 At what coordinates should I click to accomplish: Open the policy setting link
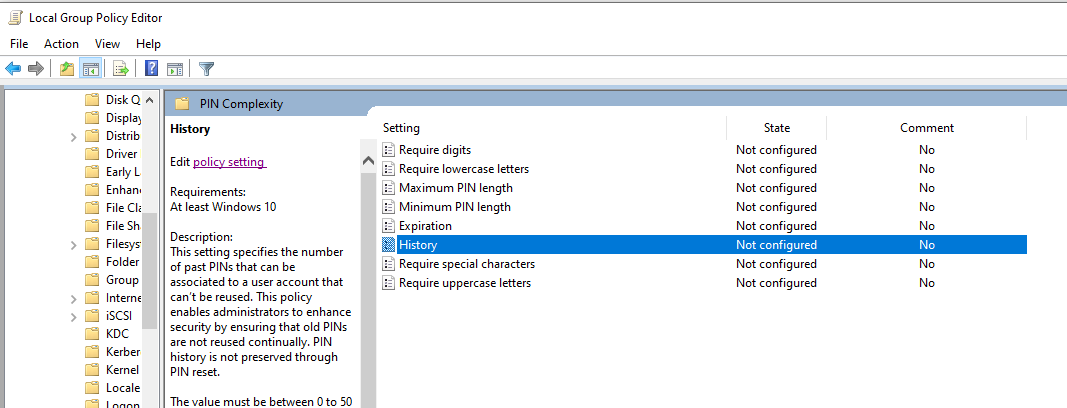[x=229, y=162]
